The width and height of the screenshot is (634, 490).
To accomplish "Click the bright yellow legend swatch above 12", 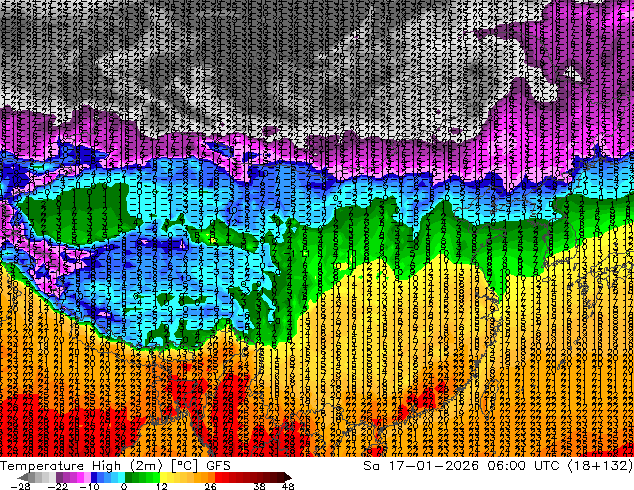I will coord(163,477).
